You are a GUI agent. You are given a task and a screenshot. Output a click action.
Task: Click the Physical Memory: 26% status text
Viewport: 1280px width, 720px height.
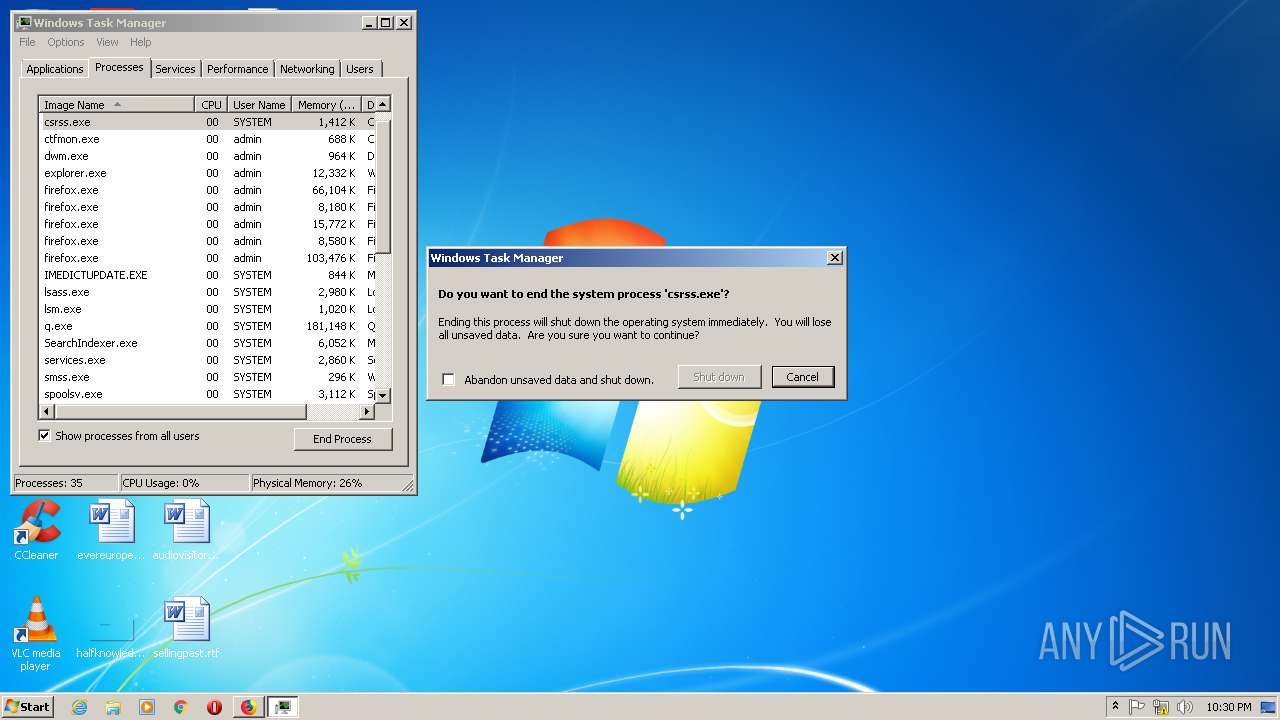coord(307,483)
